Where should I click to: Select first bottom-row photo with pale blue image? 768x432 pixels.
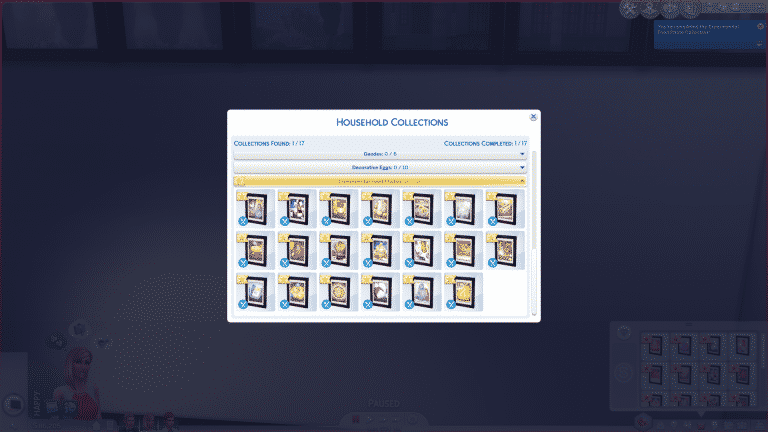coord(255,292)
